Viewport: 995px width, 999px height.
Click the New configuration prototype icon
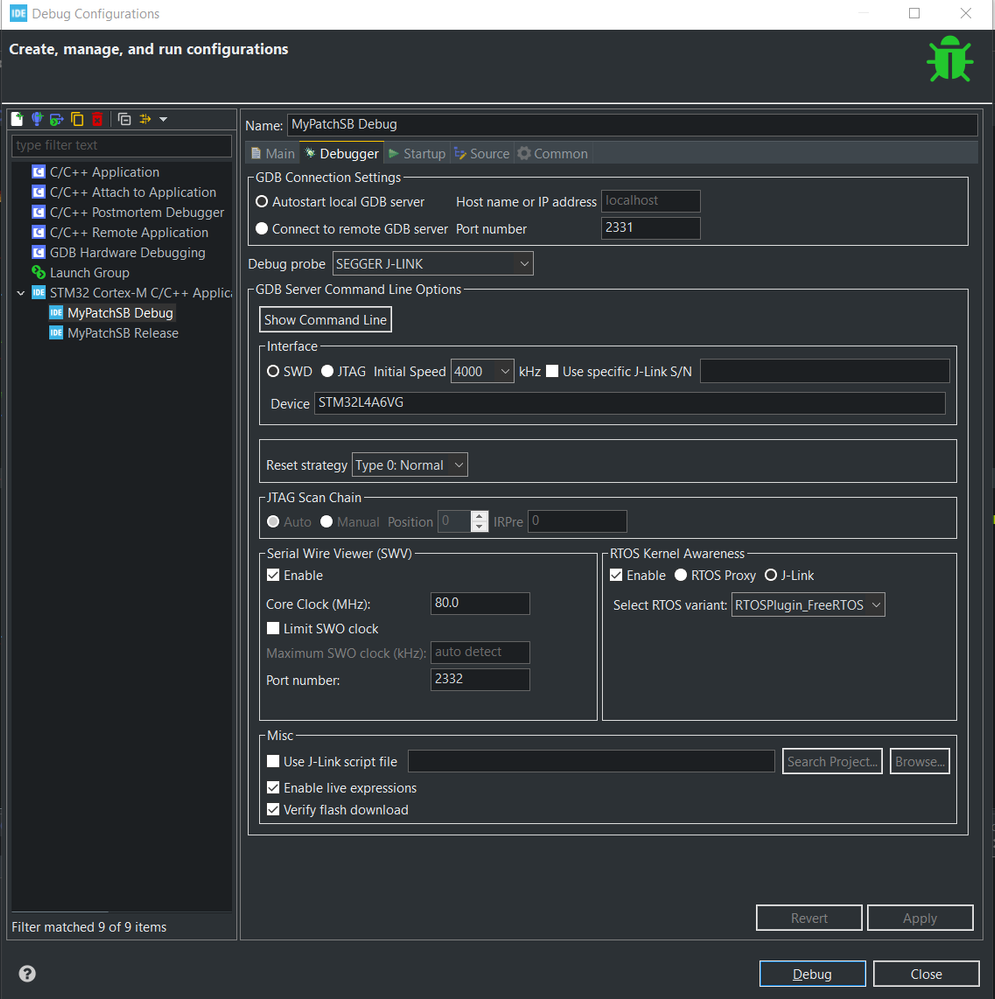[x=37, y=119]
